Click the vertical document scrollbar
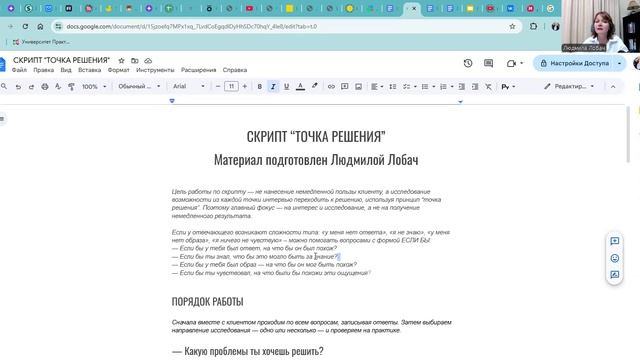Screen dimensions: 640x360 coord(628,135)
